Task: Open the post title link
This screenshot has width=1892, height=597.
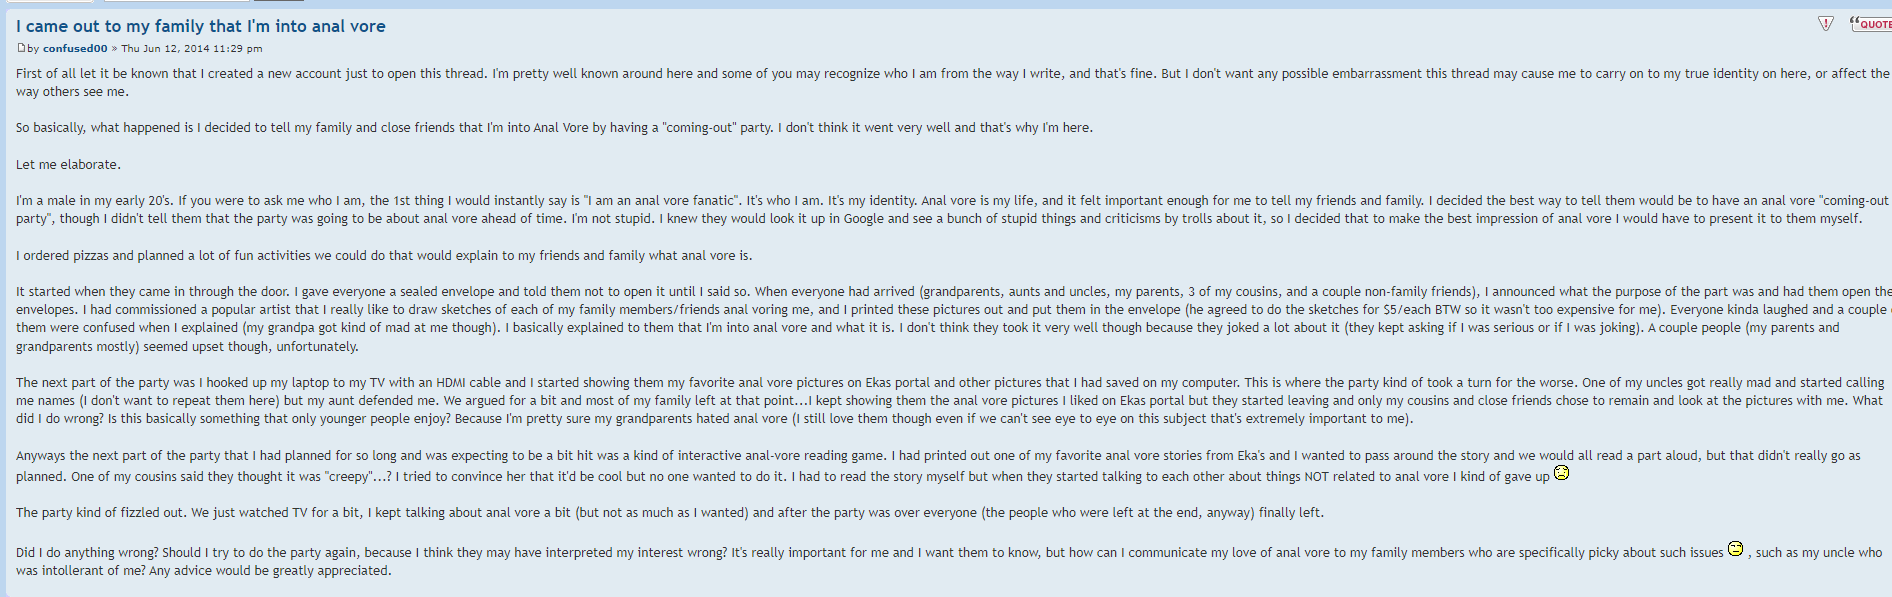Action: click(201, 26)
